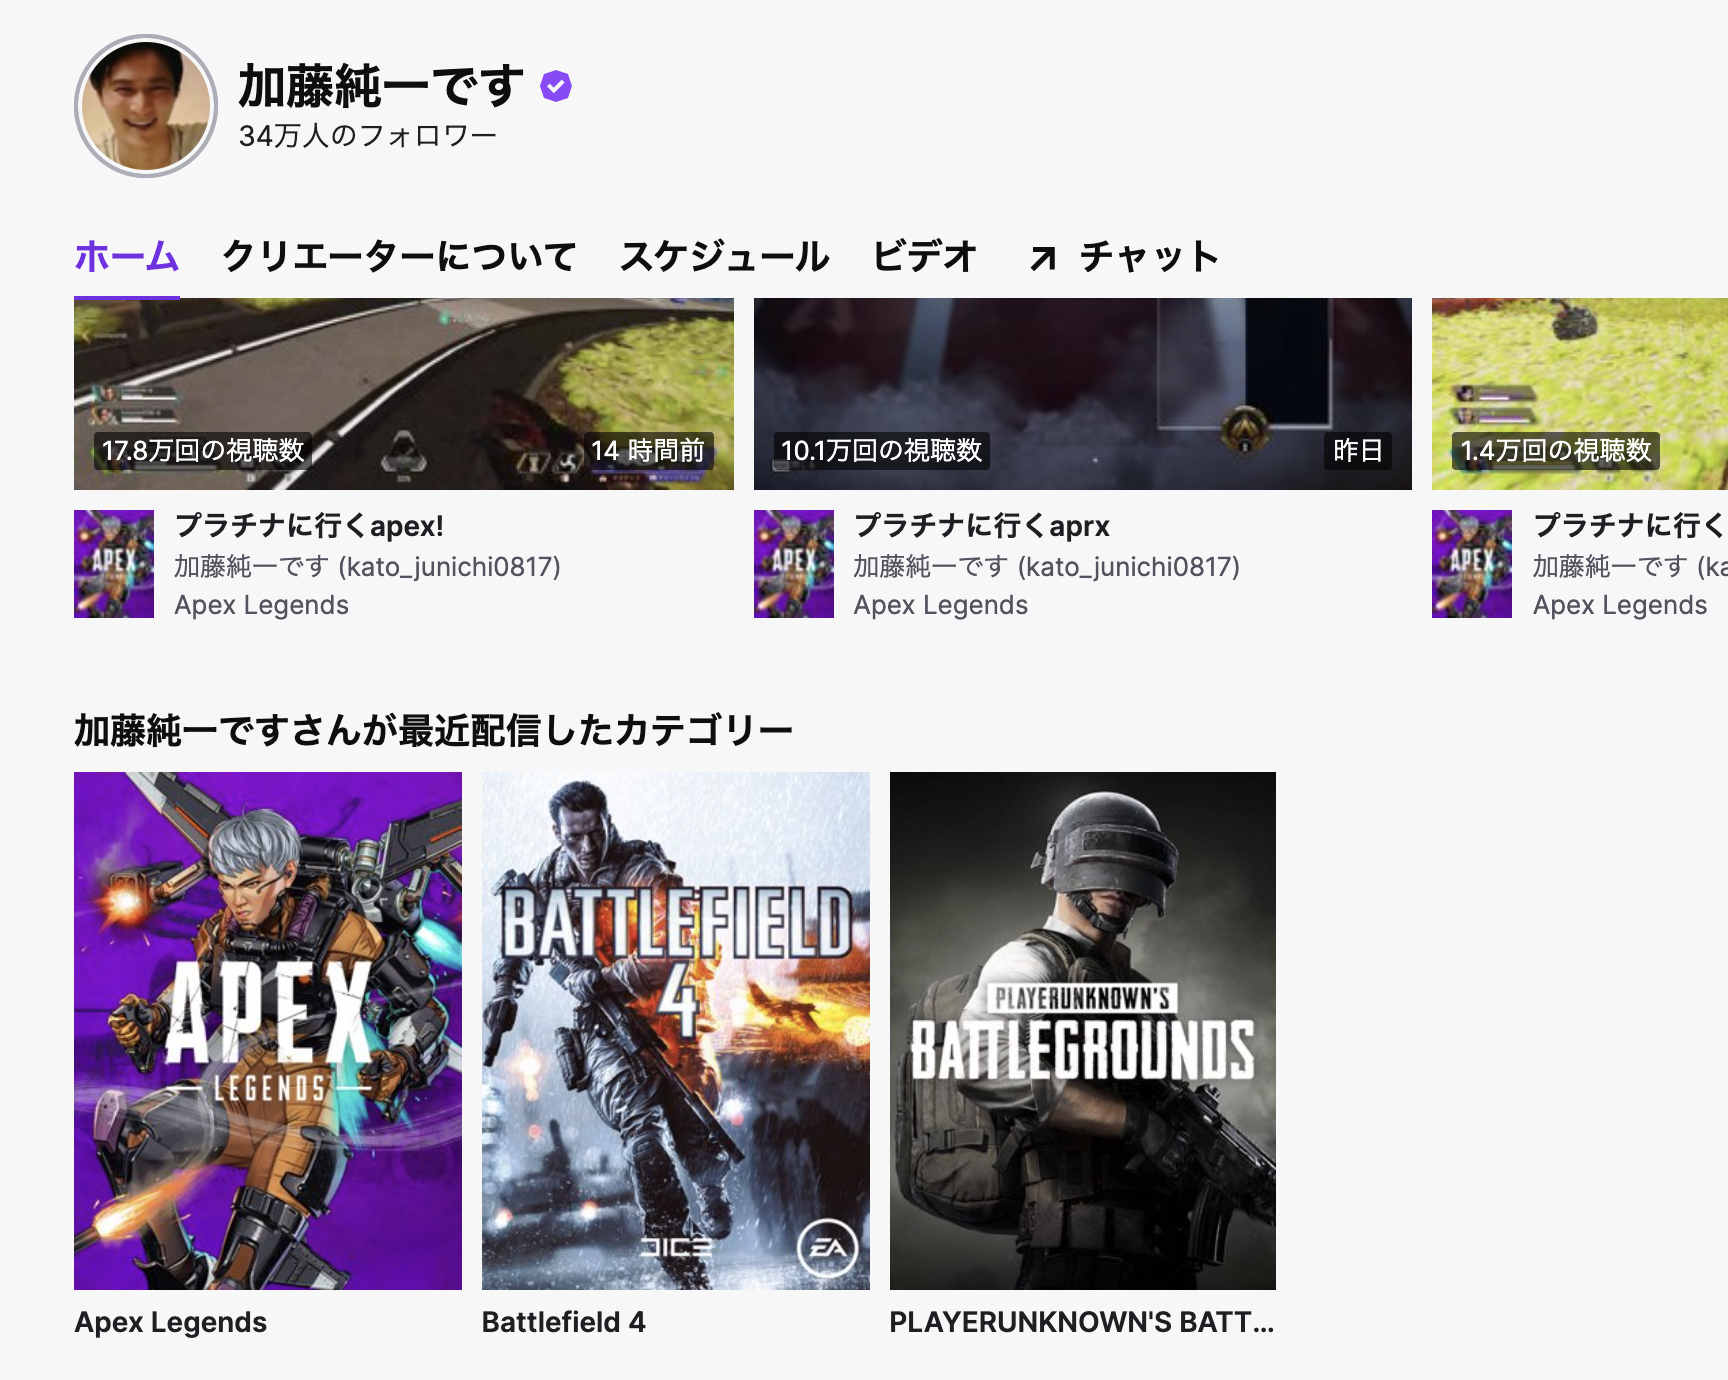Viewport: 1728px width, 1380px height.
Task: Open the スケジュール tab
Action: click(x=725, y=257)
